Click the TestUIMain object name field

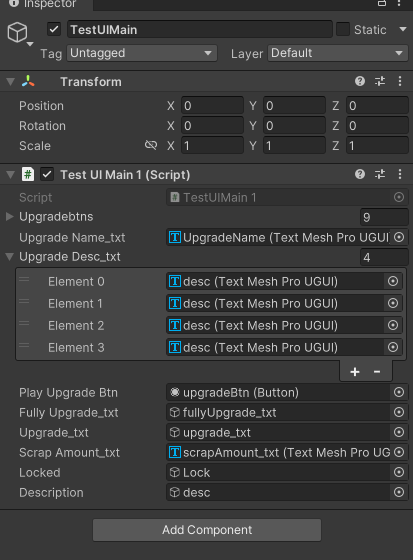(x=200, y=30)
